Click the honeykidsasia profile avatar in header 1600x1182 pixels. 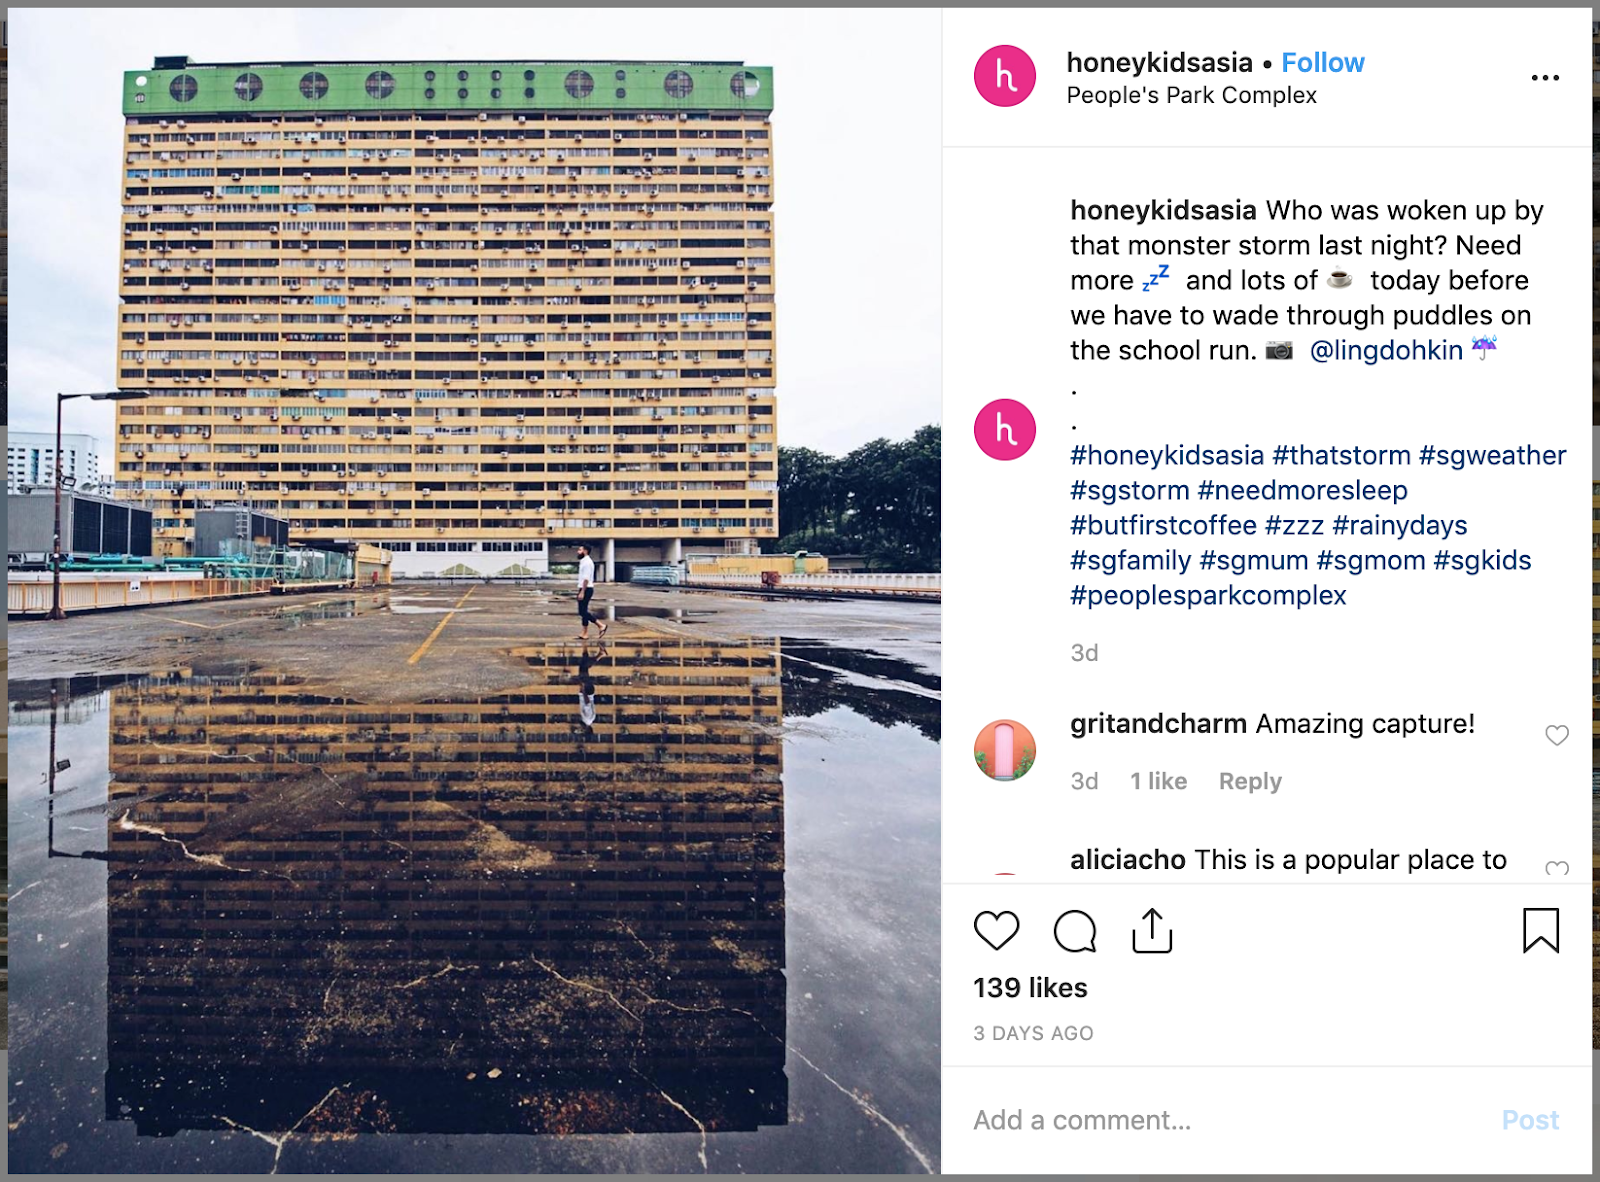(x=1005, y=76)
